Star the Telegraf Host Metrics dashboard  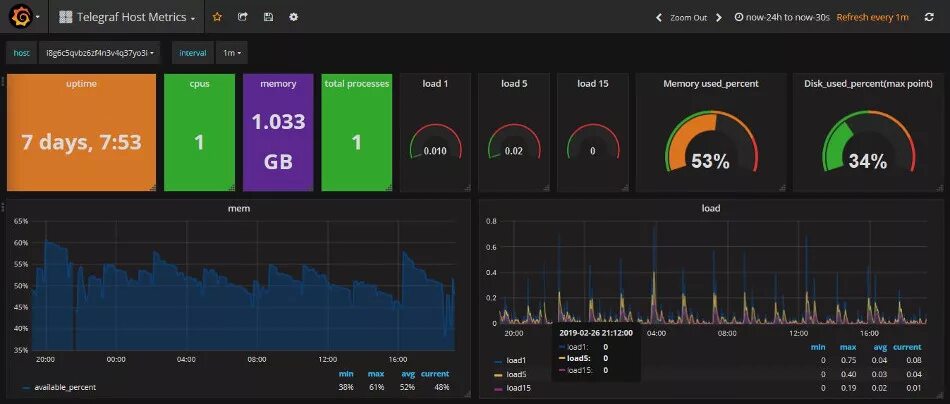pyautogui.click(x=217, y=17)
